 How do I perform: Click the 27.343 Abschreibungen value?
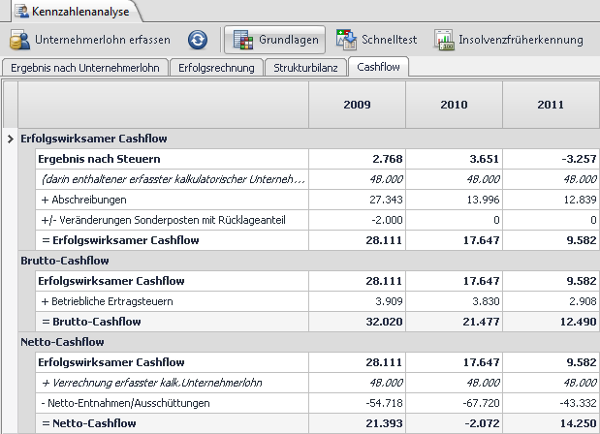click(x=386, y=199)
